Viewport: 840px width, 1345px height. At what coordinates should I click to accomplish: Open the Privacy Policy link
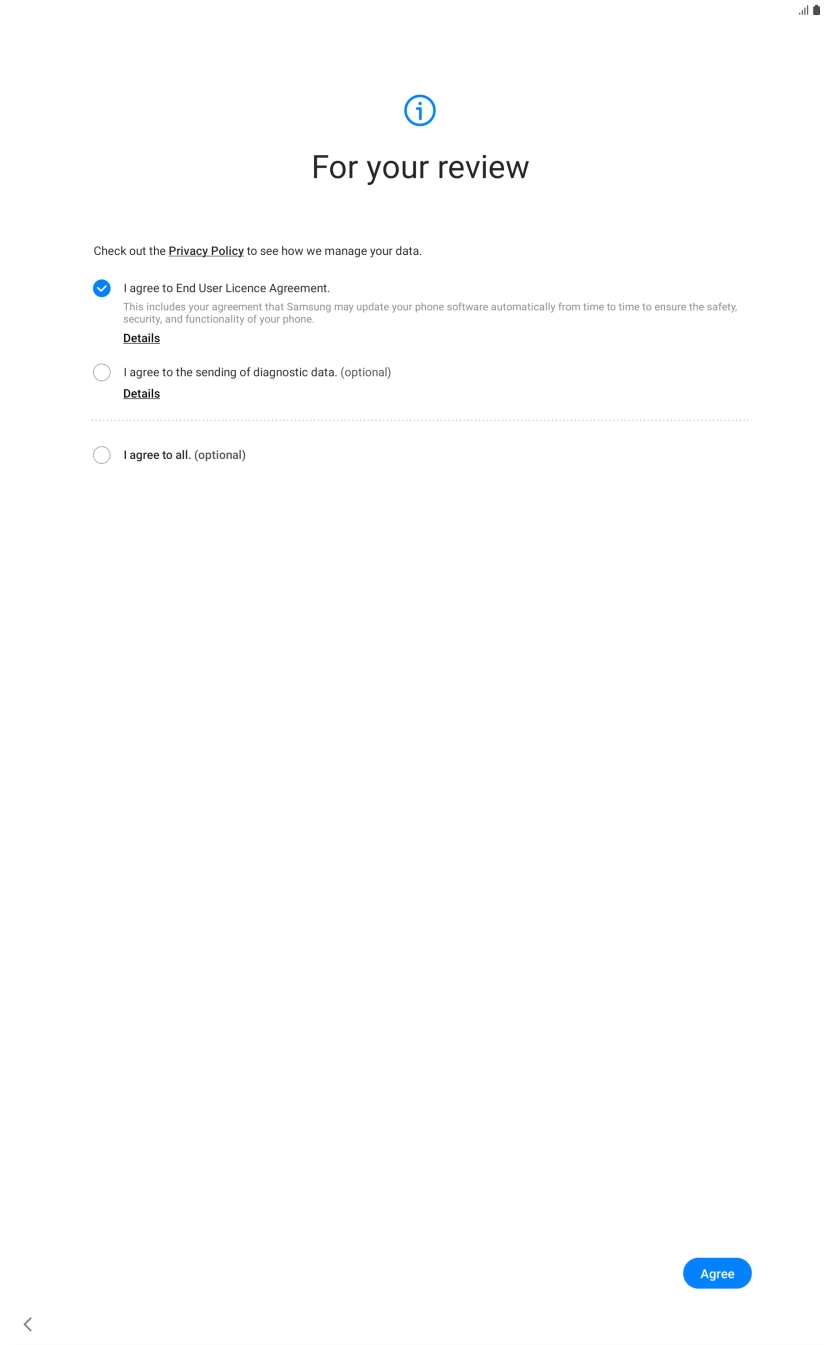pos(206,251)
